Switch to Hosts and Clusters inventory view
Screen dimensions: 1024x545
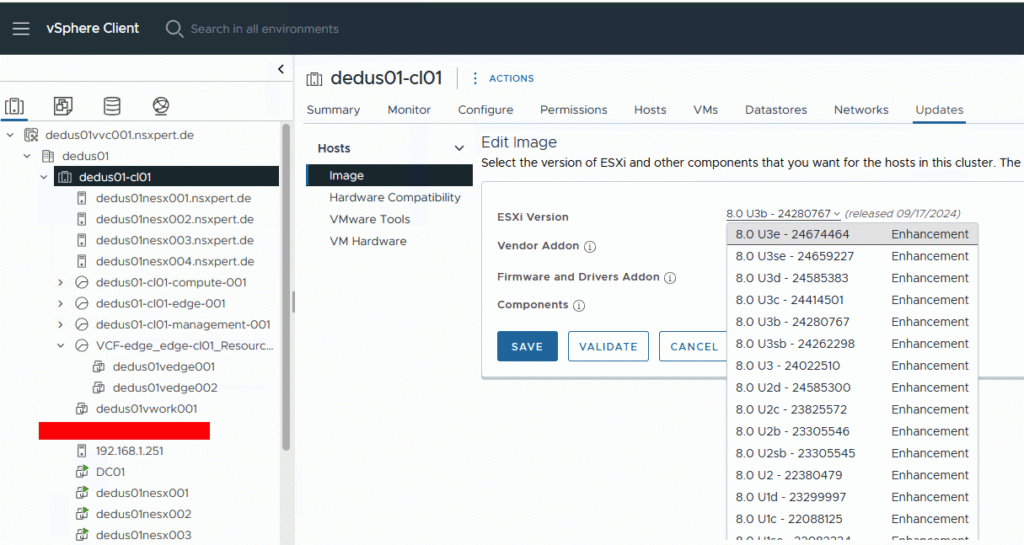[x=15, y=106]
